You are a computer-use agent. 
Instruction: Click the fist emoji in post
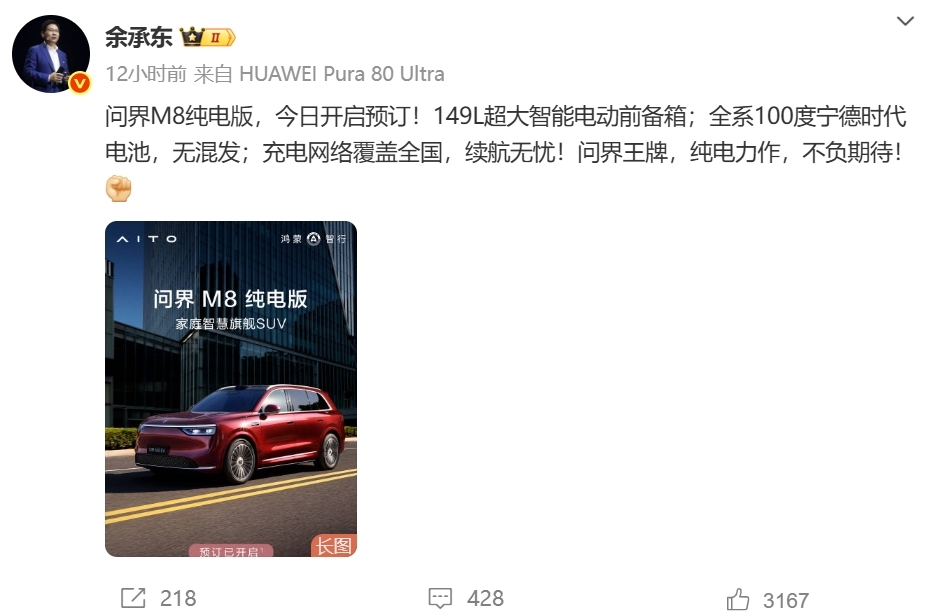tap(118, 188)
